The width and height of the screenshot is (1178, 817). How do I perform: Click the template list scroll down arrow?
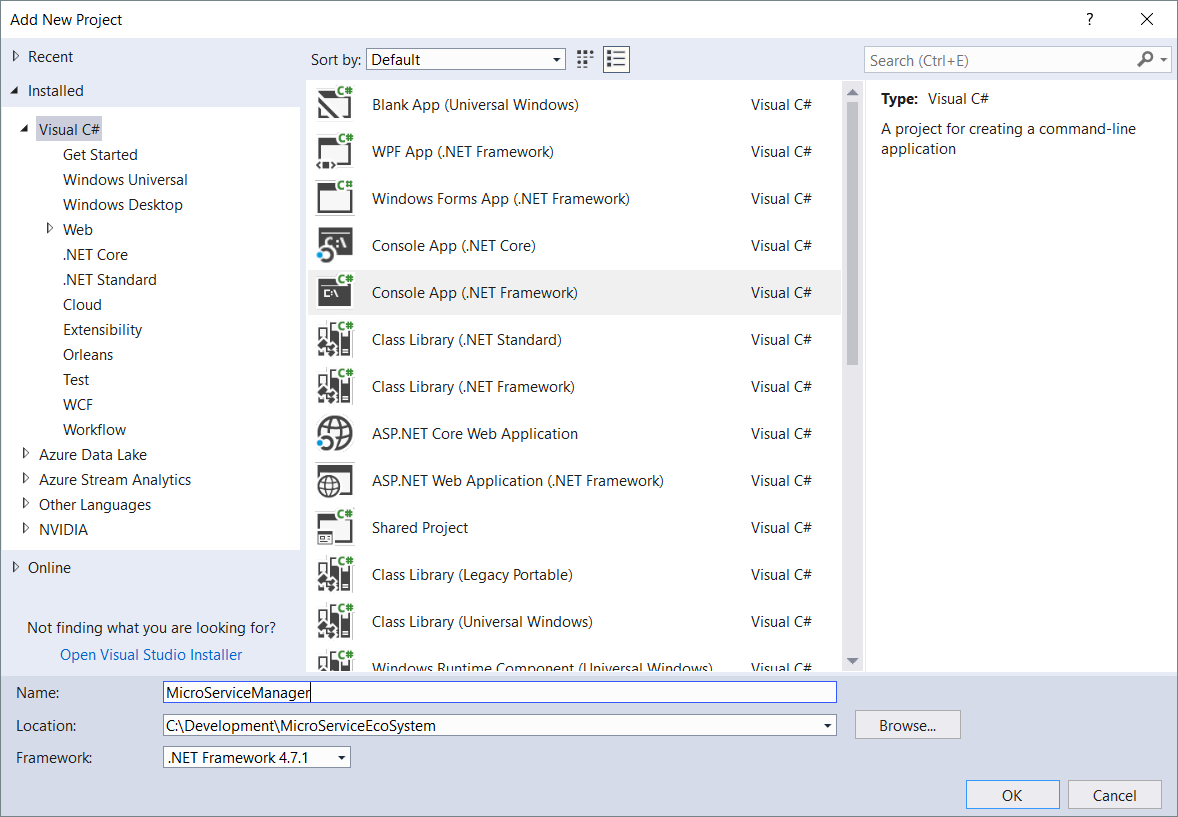(852, 661)
